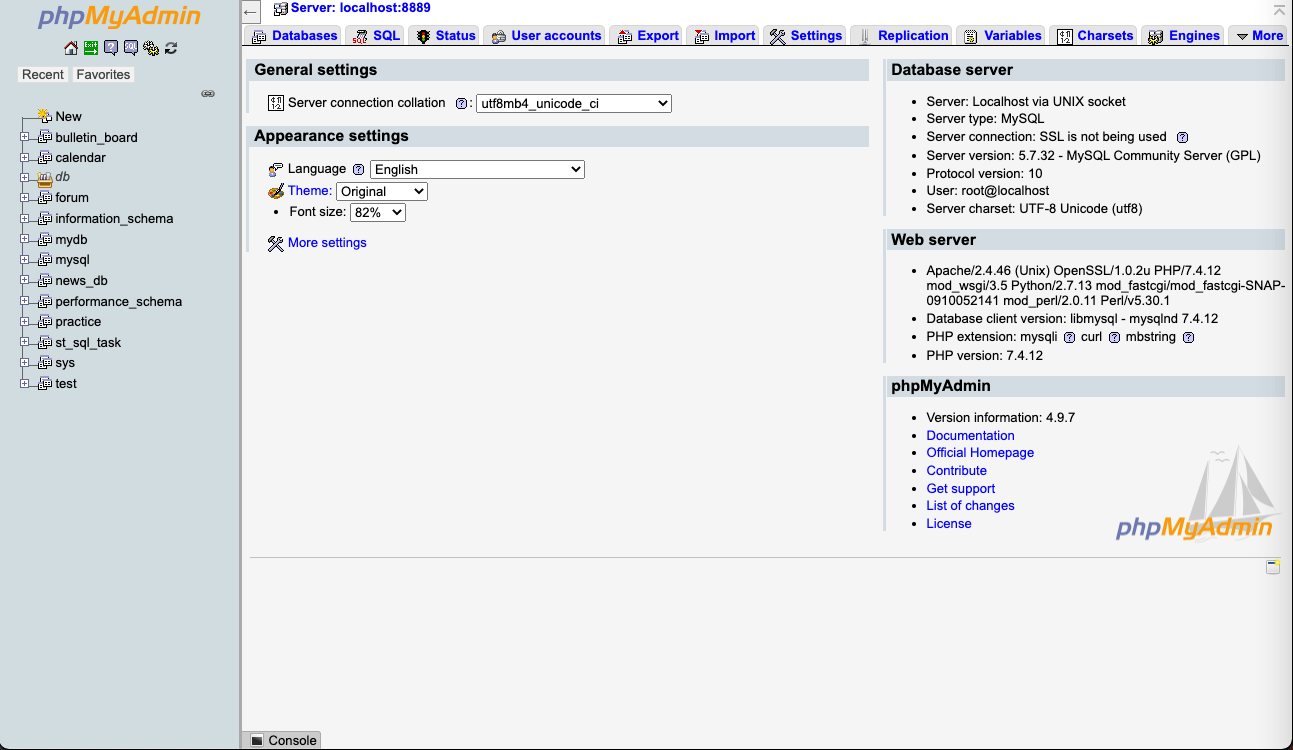1293x750 pixels.
Task: Open the Console panel at the bottom
Action: (281, 740)
